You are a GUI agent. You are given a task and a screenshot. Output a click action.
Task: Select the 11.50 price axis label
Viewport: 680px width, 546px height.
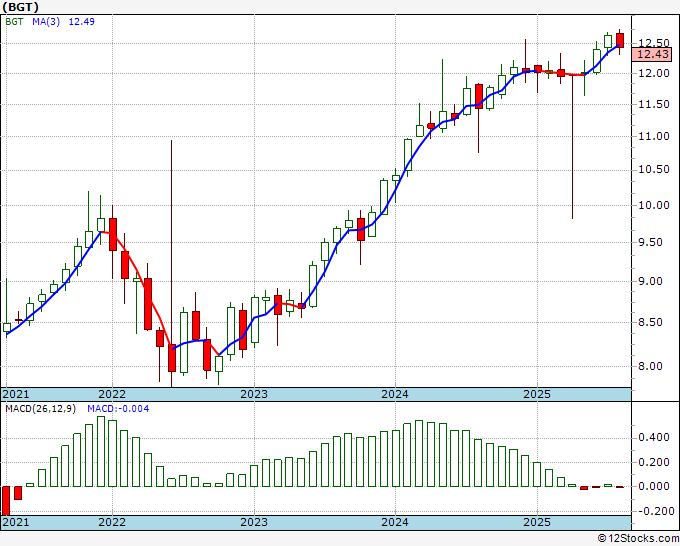pyautogui.click(x=654, y=104)
